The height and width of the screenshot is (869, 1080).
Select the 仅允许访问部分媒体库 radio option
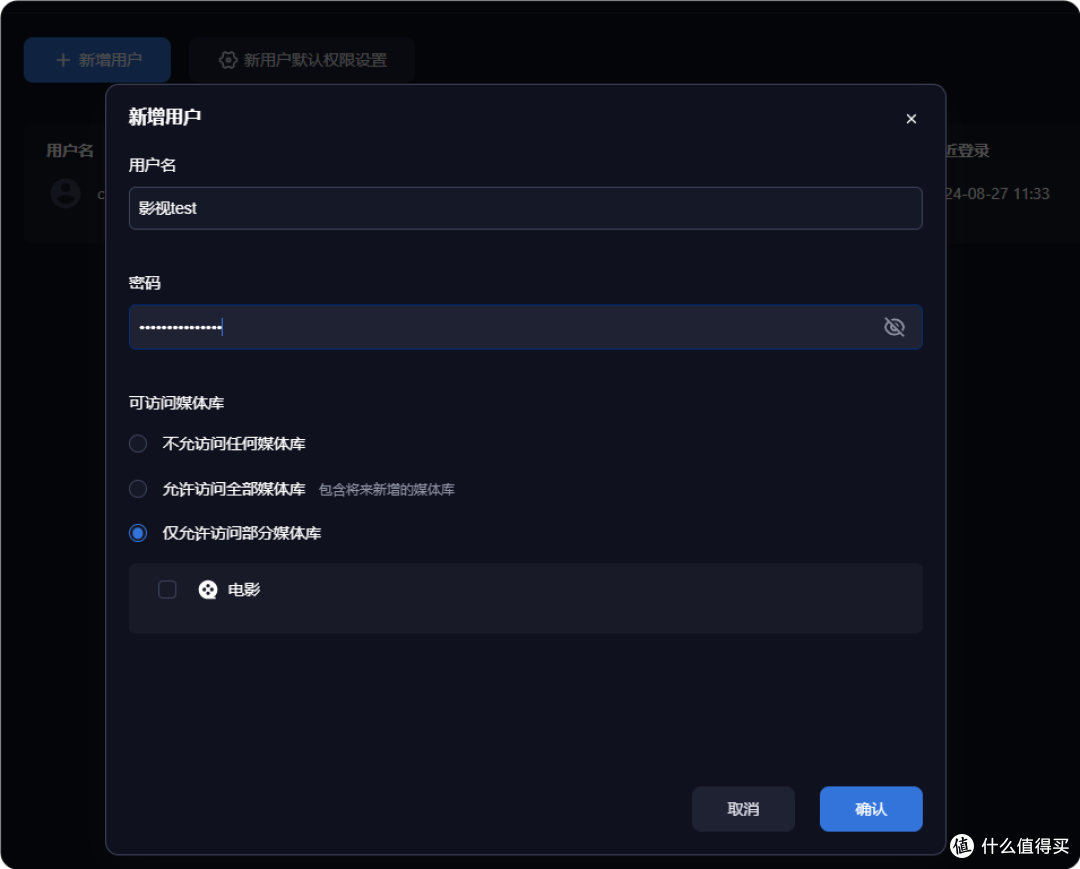[138, 533]
